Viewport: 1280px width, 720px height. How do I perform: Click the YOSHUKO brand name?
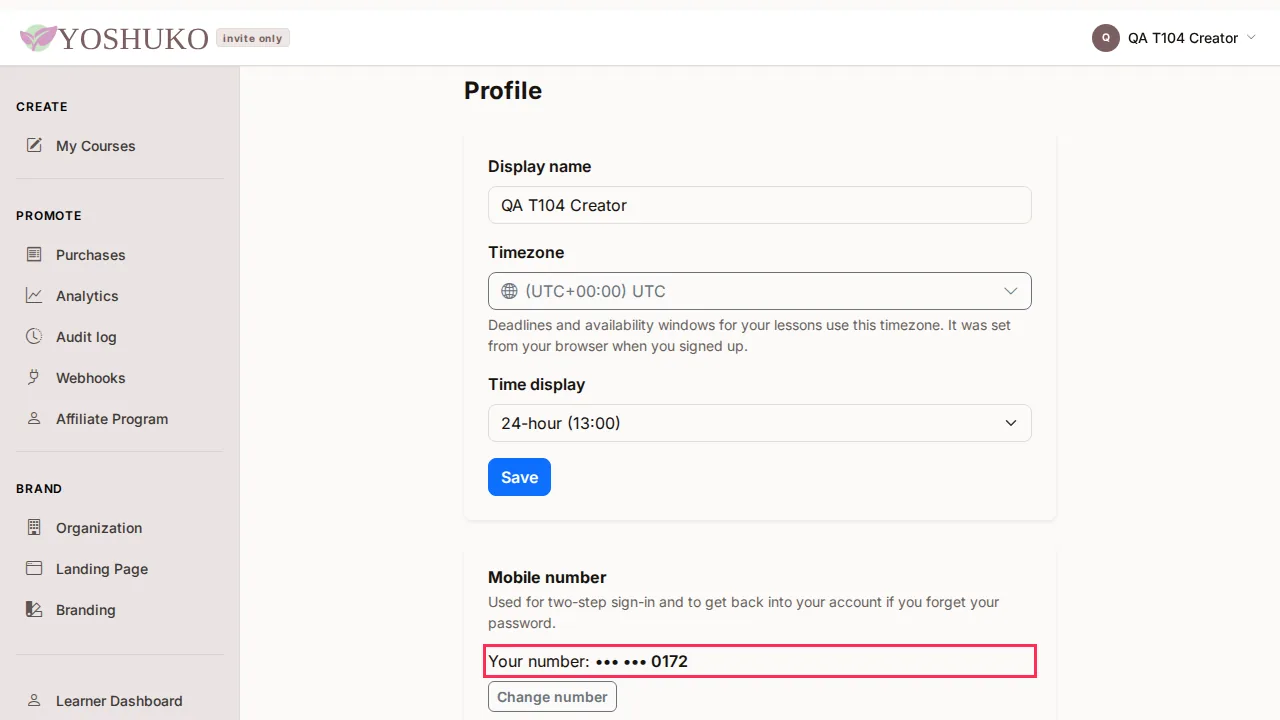pos(134,39)
